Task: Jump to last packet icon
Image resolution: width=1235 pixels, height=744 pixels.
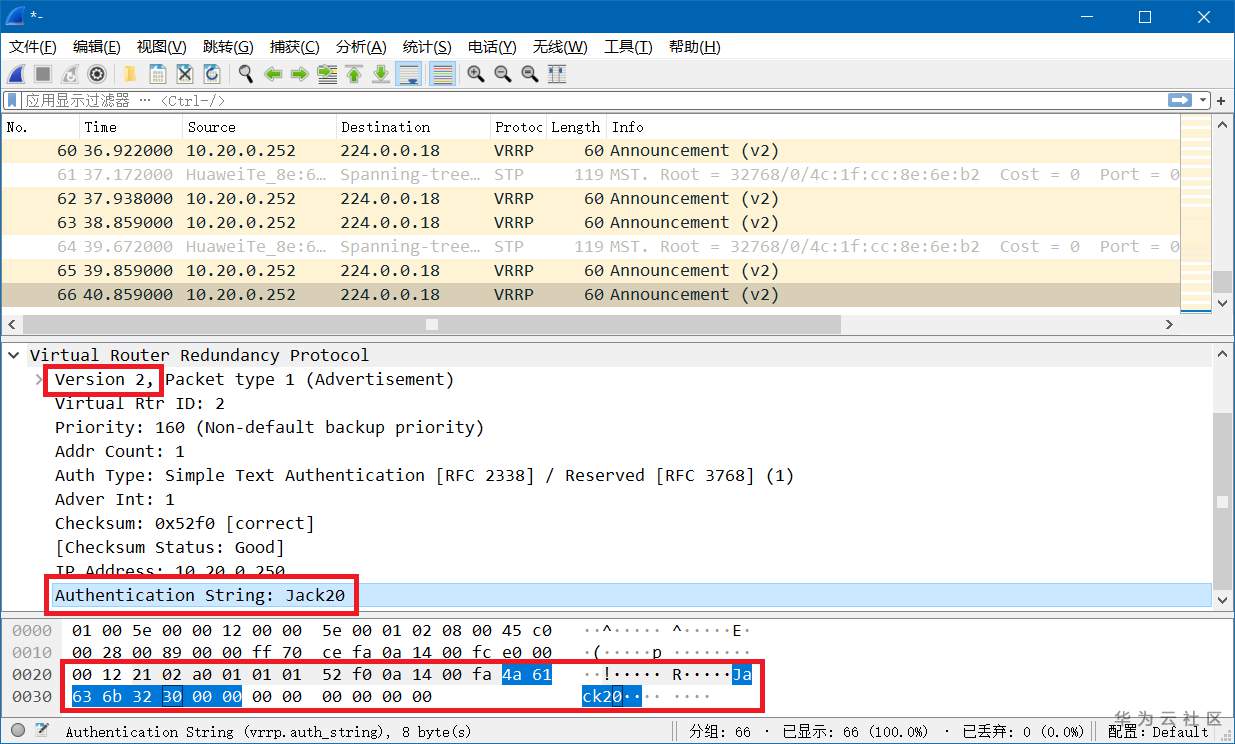Action: coord(380,74)
